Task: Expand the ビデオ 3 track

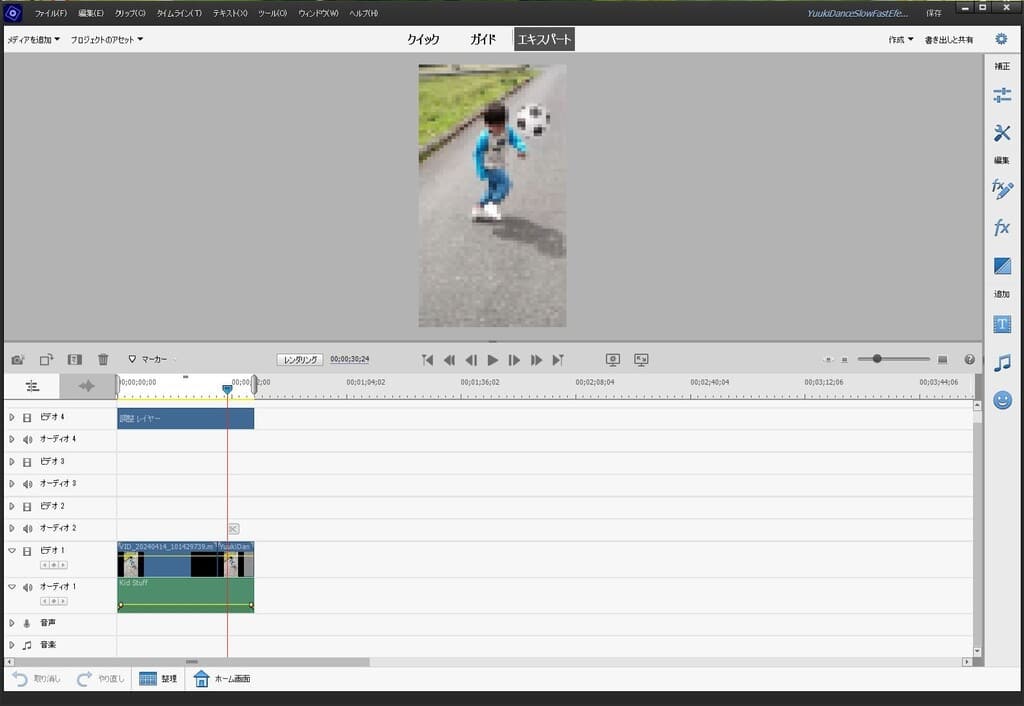Action: point(12,461)
